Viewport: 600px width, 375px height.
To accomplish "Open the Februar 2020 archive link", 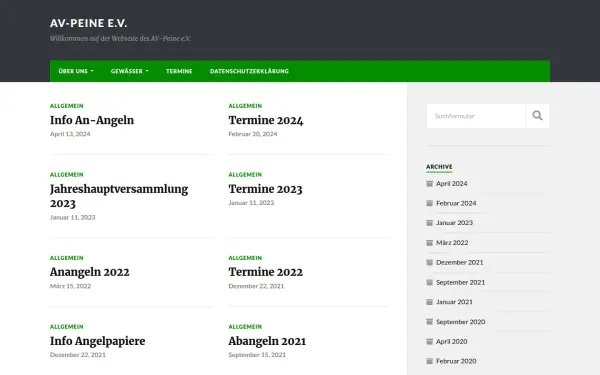I will point(456,361).
